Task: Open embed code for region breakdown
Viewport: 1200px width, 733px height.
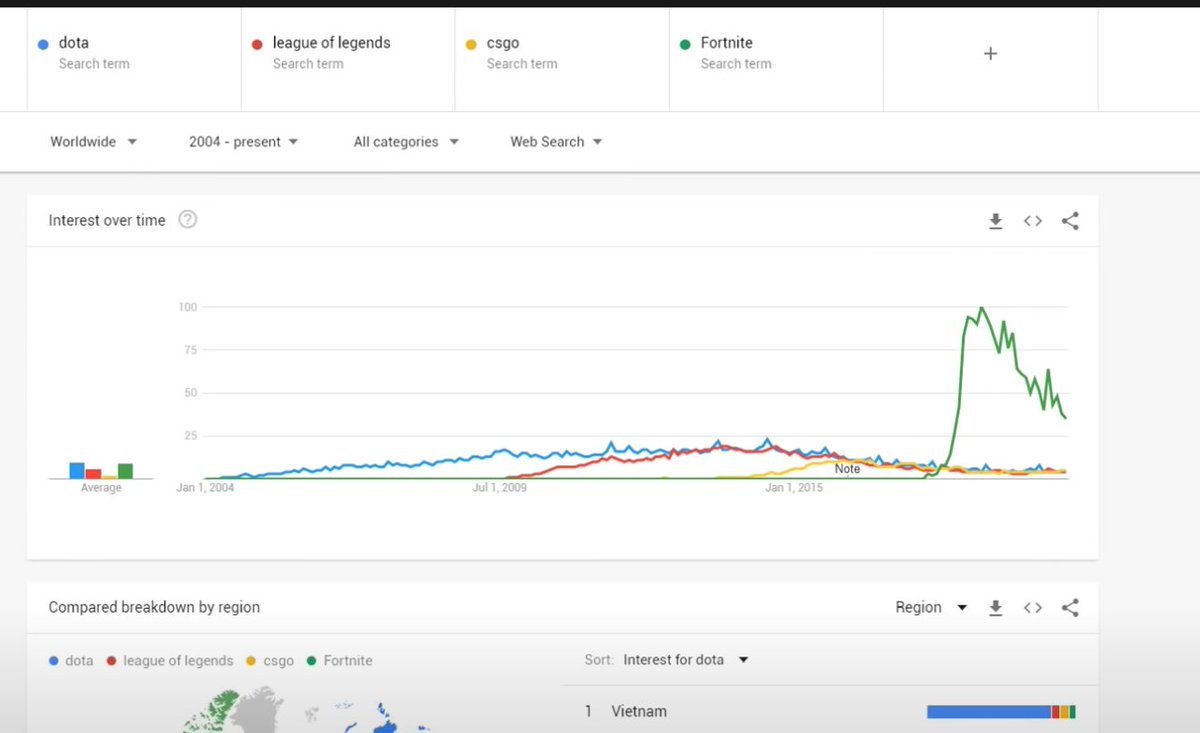Action: point(1033,607)
